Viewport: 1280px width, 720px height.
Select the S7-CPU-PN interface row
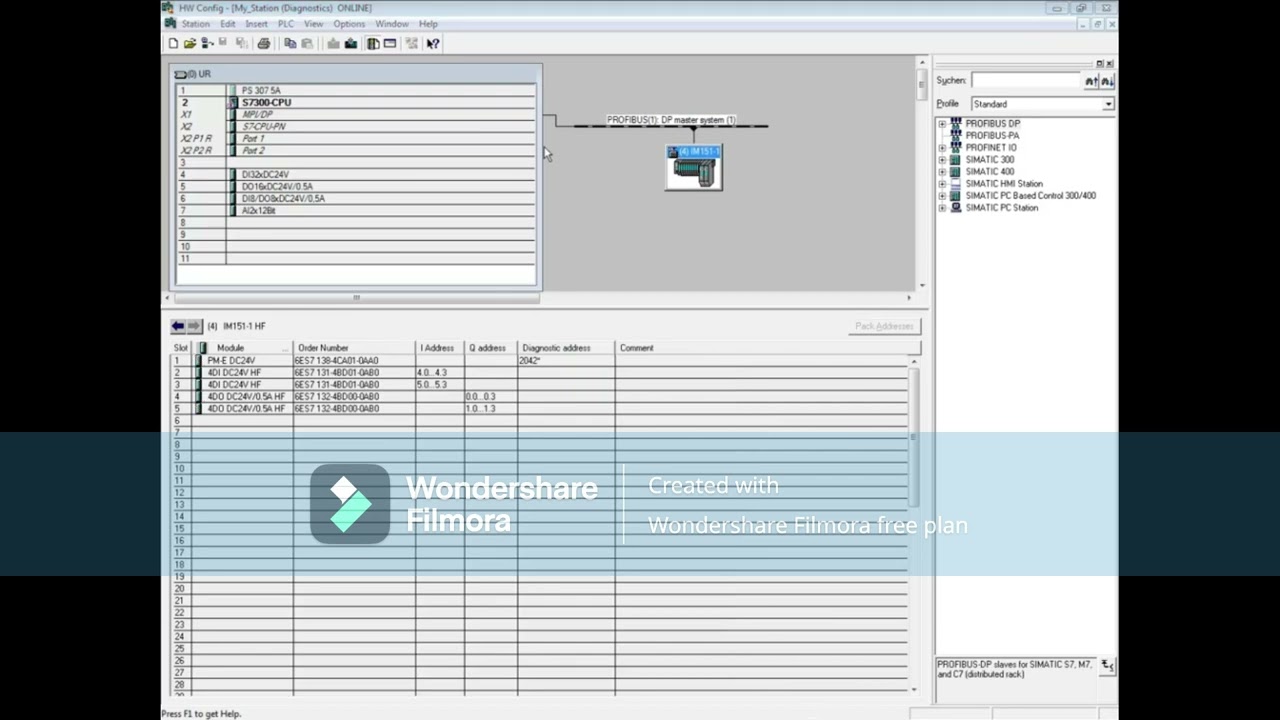point(356,127)
